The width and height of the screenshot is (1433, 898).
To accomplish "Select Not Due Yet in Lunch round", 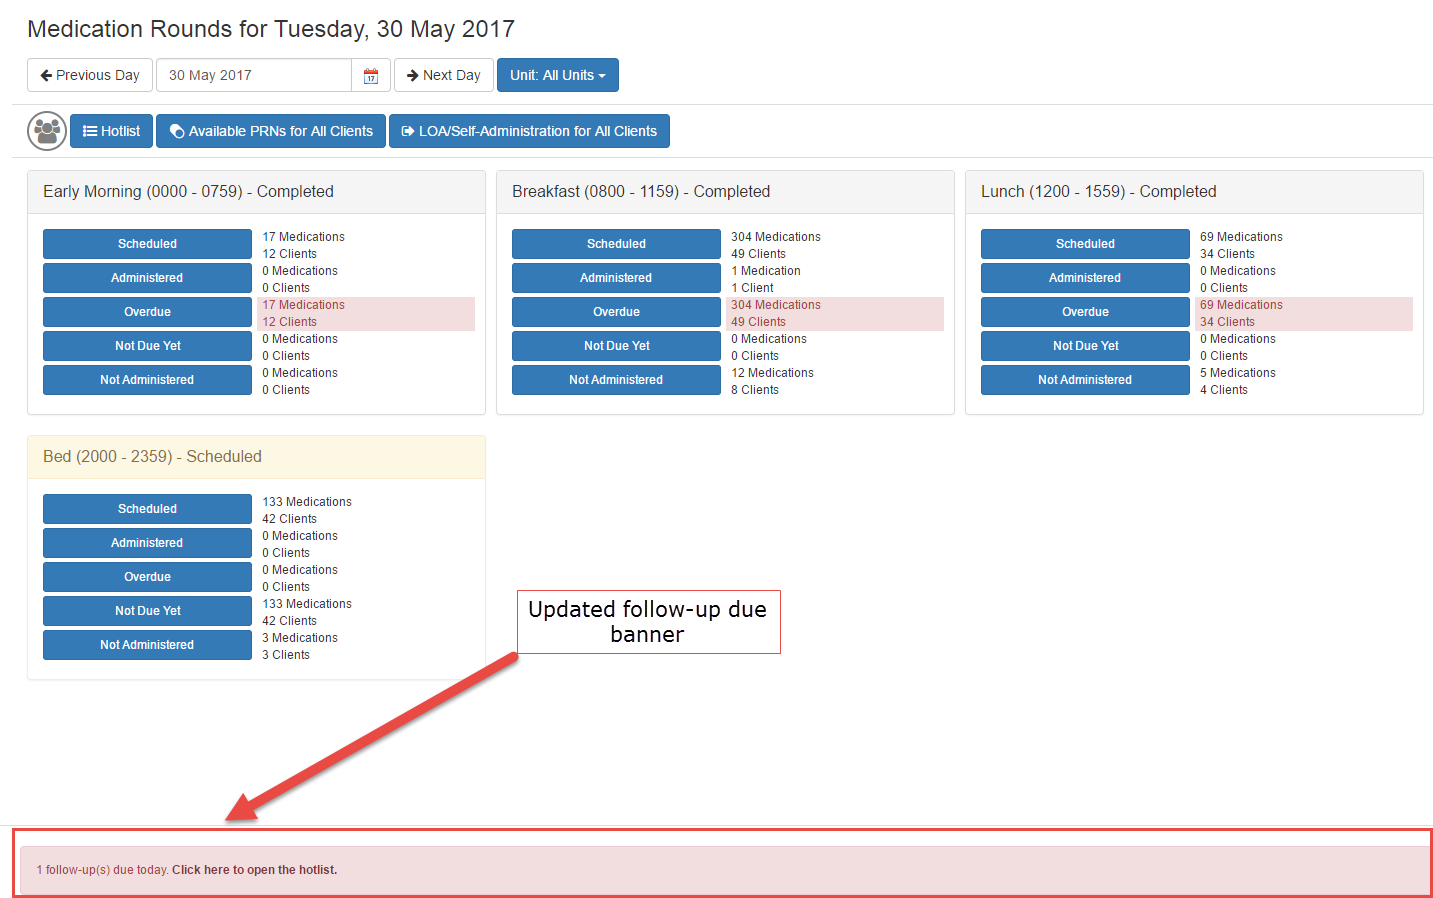I will pos(1085,346).
